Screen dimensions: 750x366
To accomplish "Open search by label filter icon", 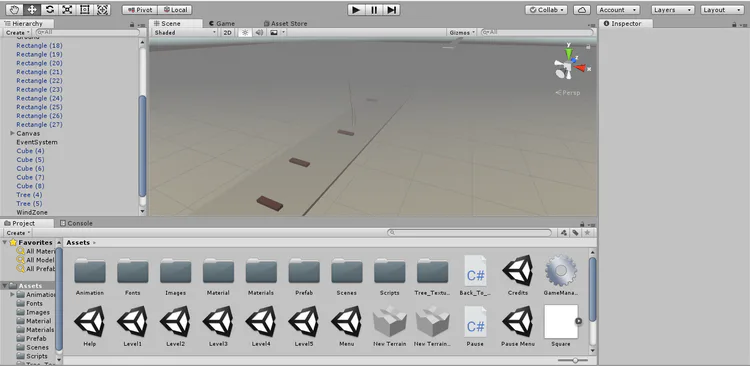I will pos(575,233).
